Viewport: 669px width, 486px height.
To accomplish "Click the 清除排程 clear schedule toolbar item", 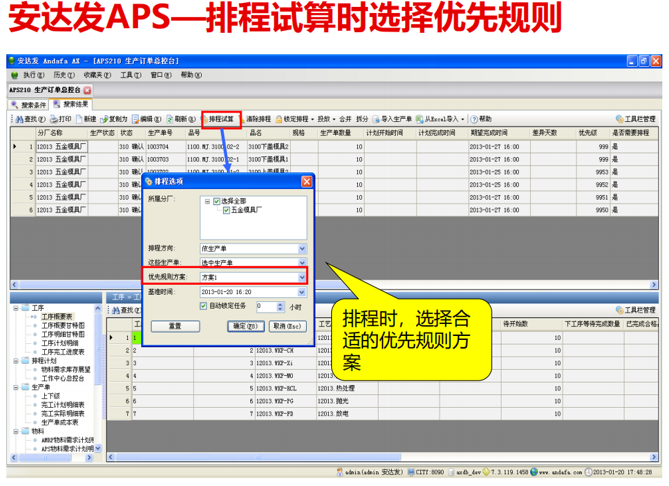I will click(258, 119).
